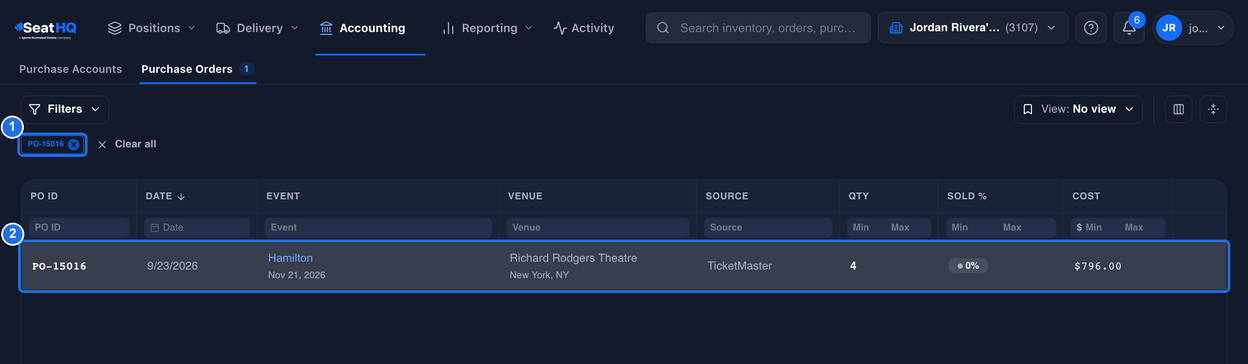Viewport: 1248px width, 364px height.
Task: Click the EVENT column header
Action: 283,196
